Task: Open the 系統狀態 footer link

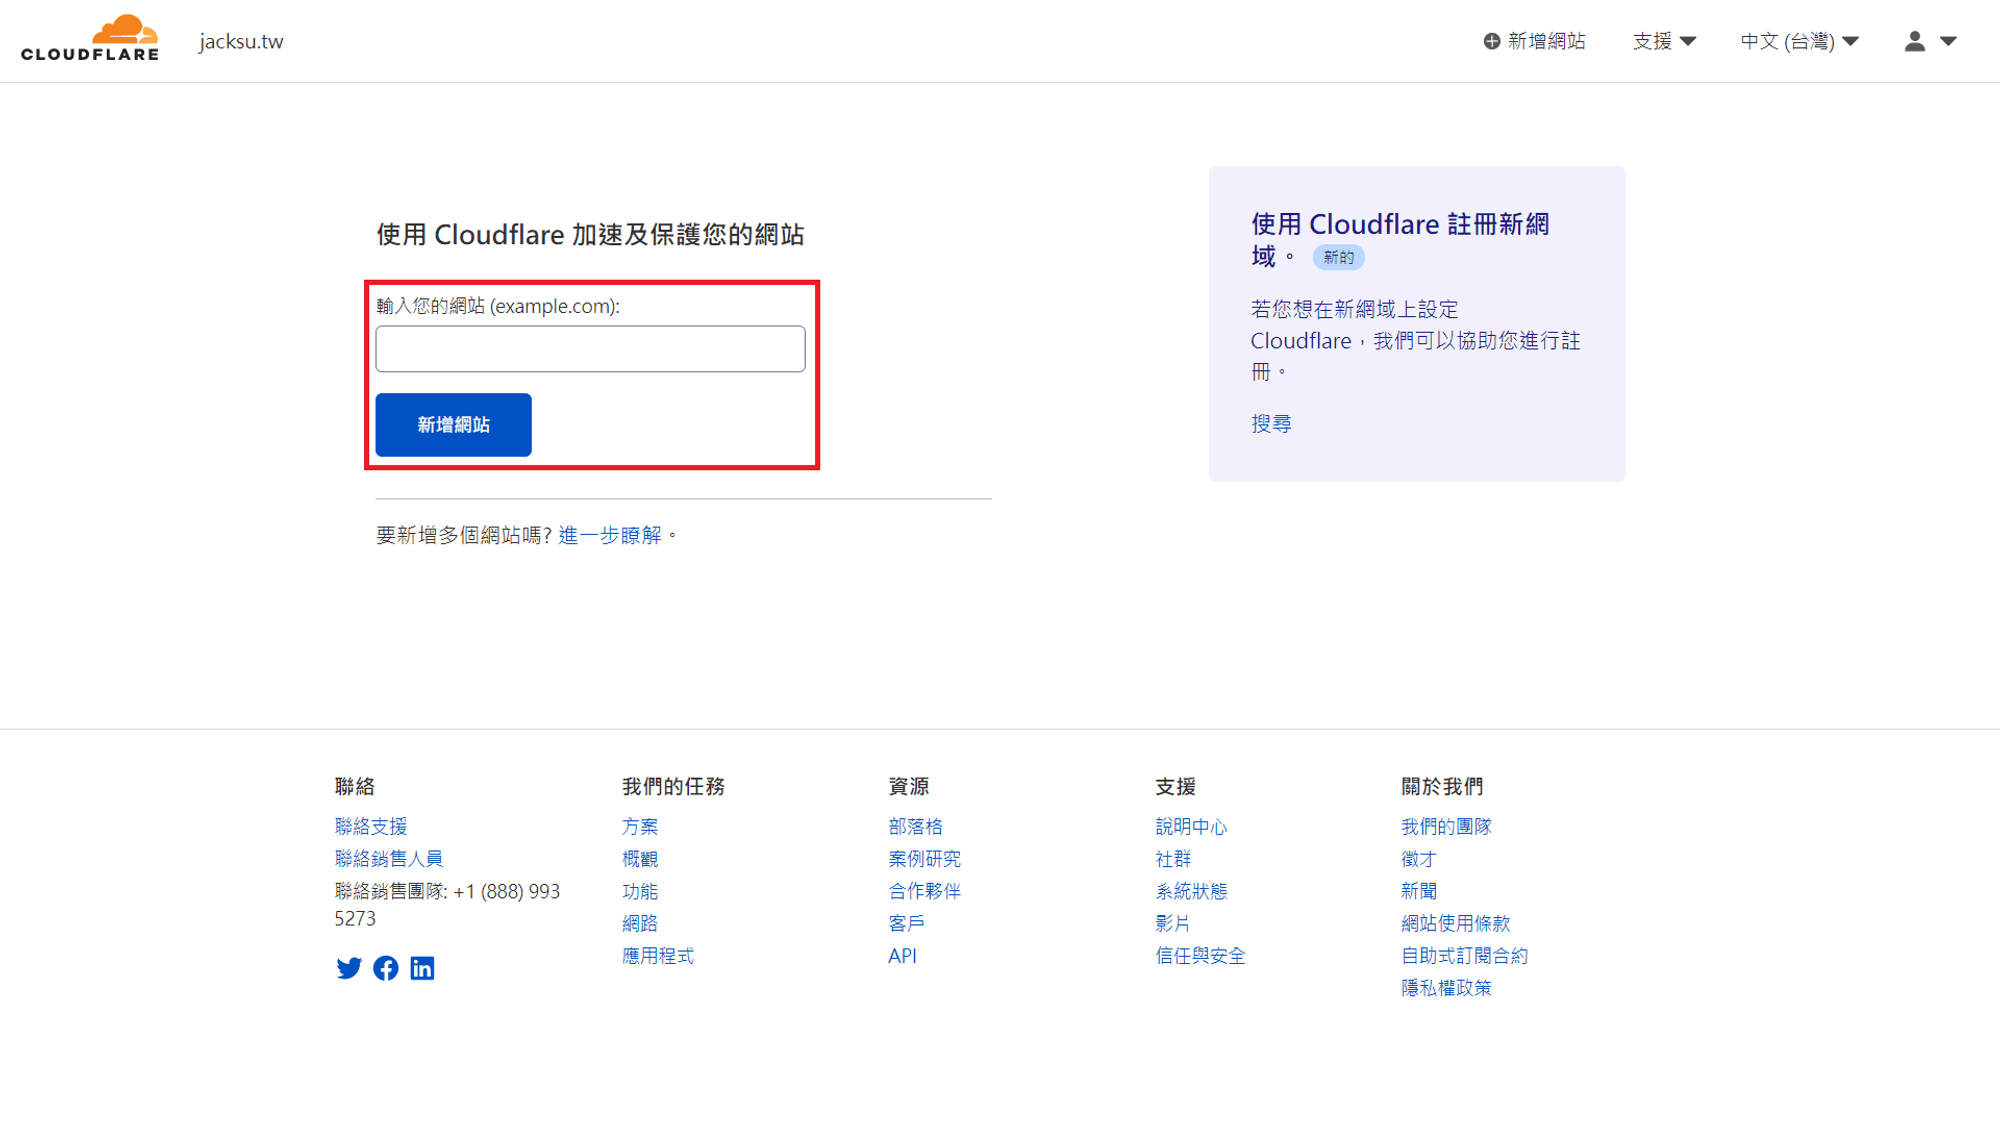Action: coord(1192,891)
